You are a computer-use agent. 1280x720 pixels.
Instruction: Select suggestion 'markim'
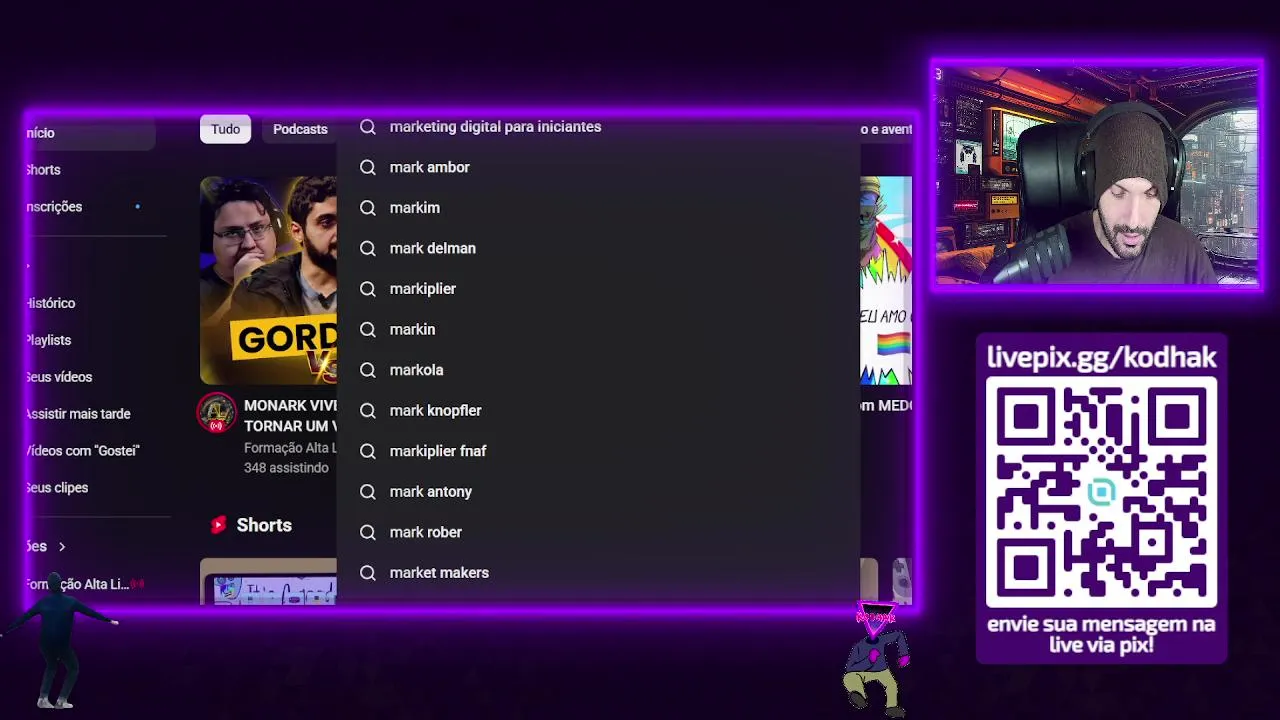click(598, 208)
